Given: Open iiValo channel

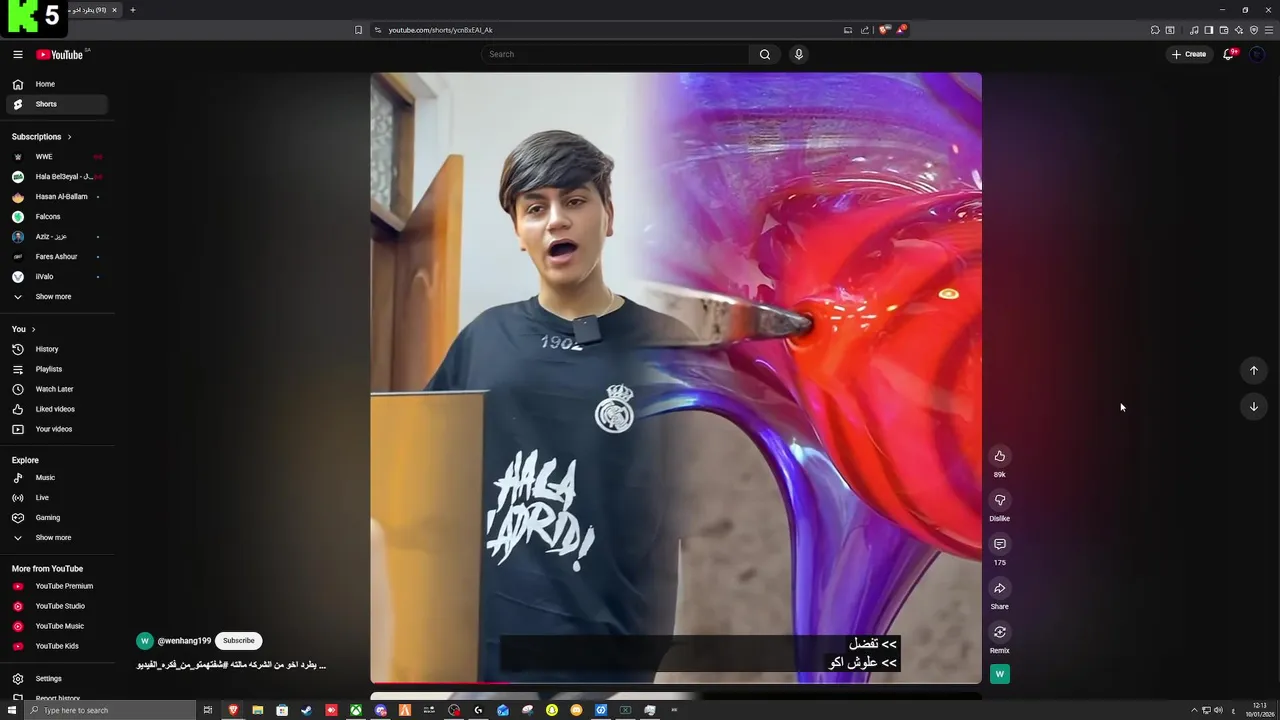Looking at the screenshot, I should (x=57, y=277).
